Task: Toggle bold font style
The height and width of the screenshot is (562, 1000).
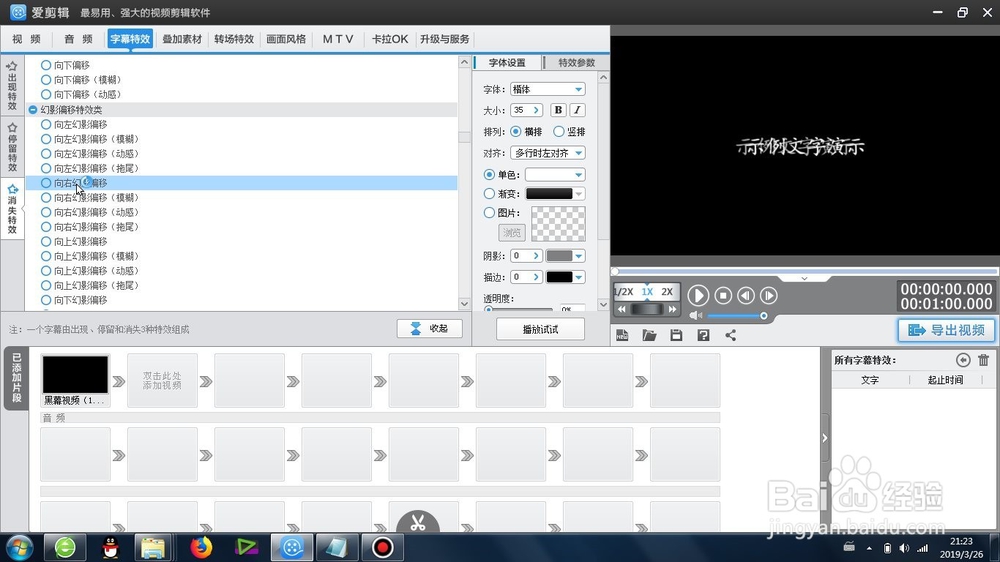Action: point(558,110)
